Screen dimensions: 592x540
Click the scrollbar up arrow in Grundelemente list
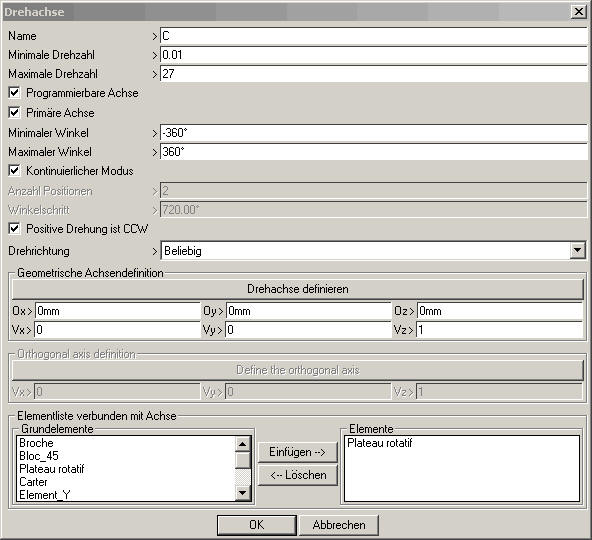tap(242, 444)
